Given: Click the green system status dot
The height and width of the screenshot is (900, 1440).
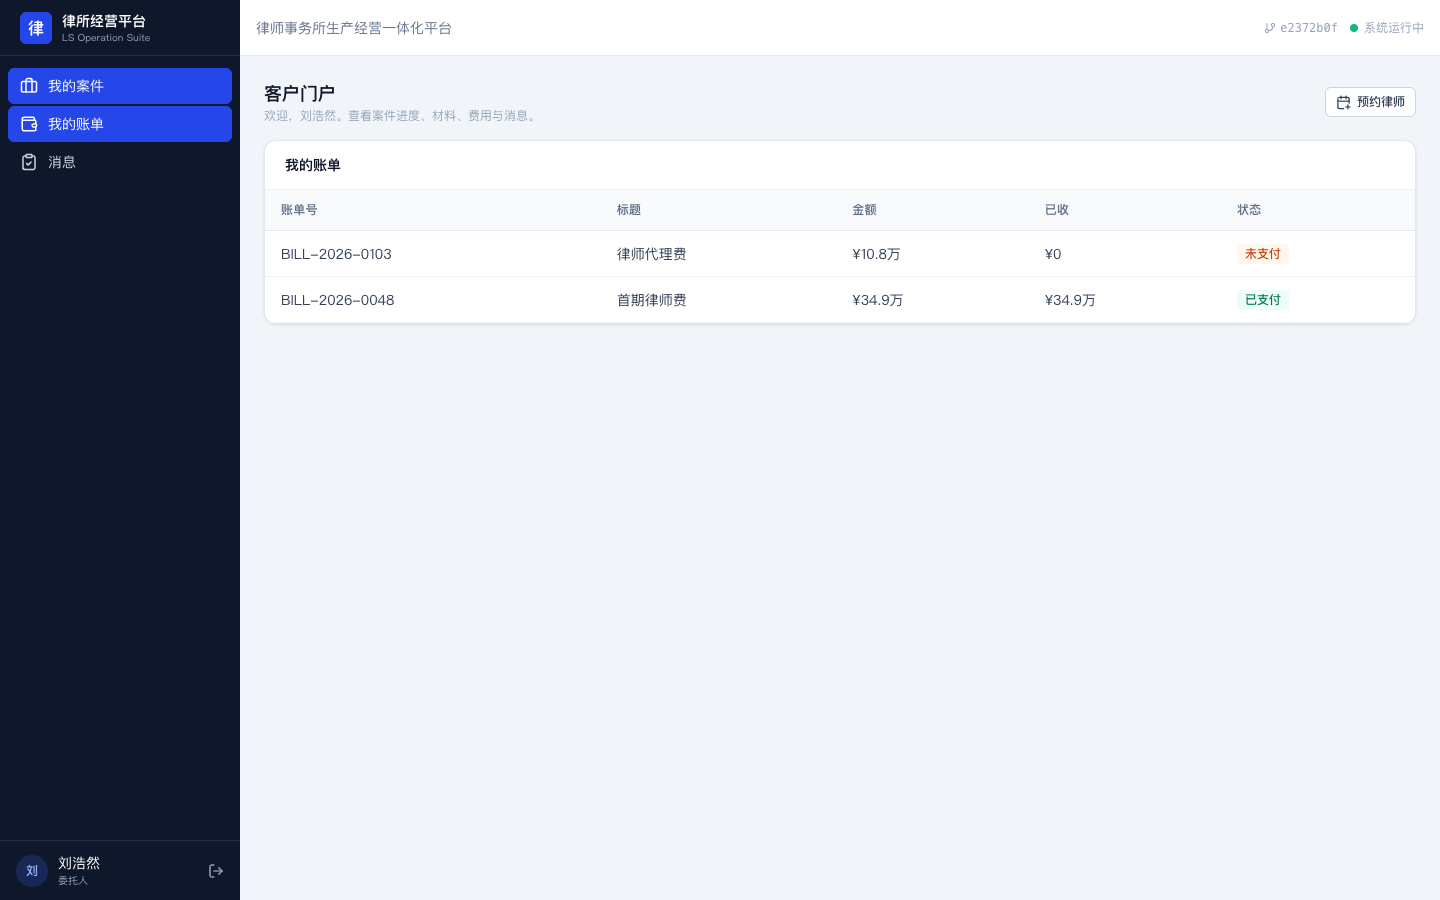Looking at the screenshot, I should coord(1354,28).
